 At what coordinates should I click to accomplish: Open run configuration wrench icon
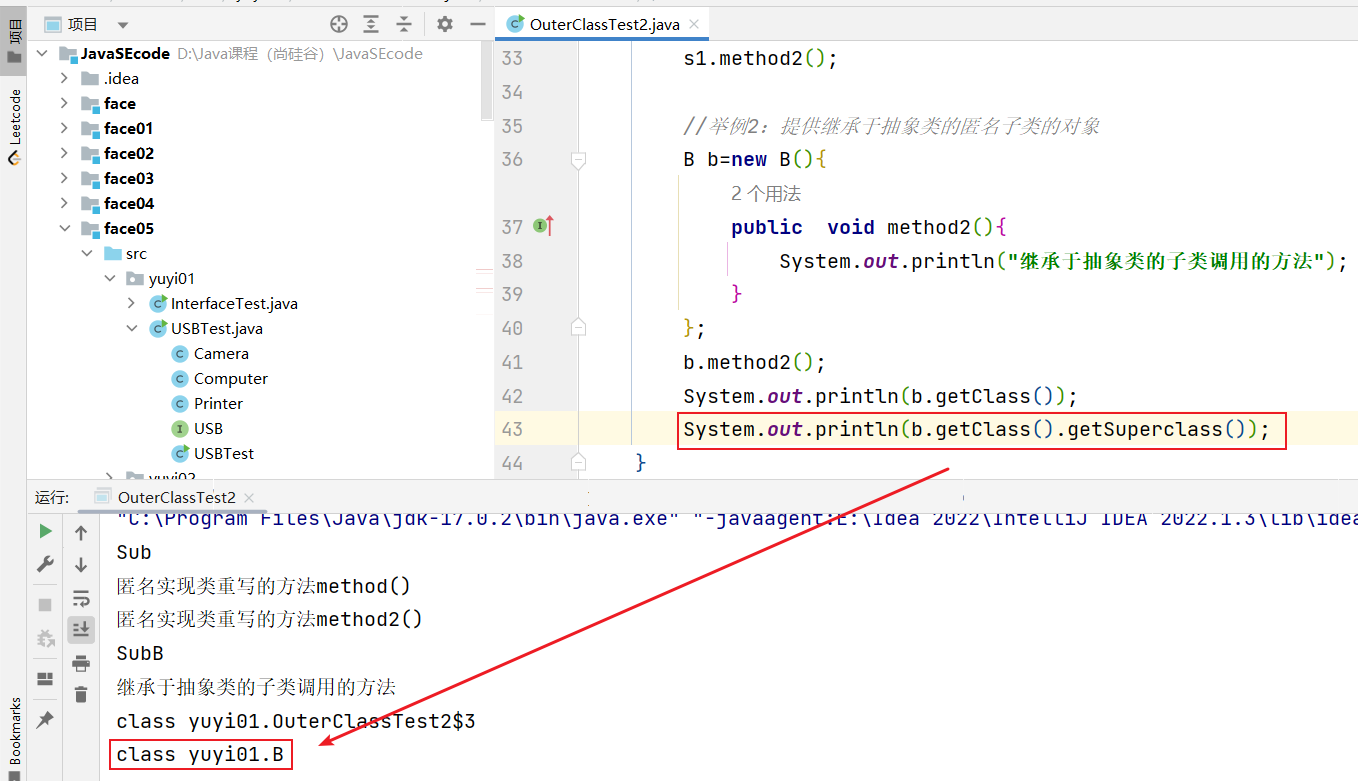(45, 564)
